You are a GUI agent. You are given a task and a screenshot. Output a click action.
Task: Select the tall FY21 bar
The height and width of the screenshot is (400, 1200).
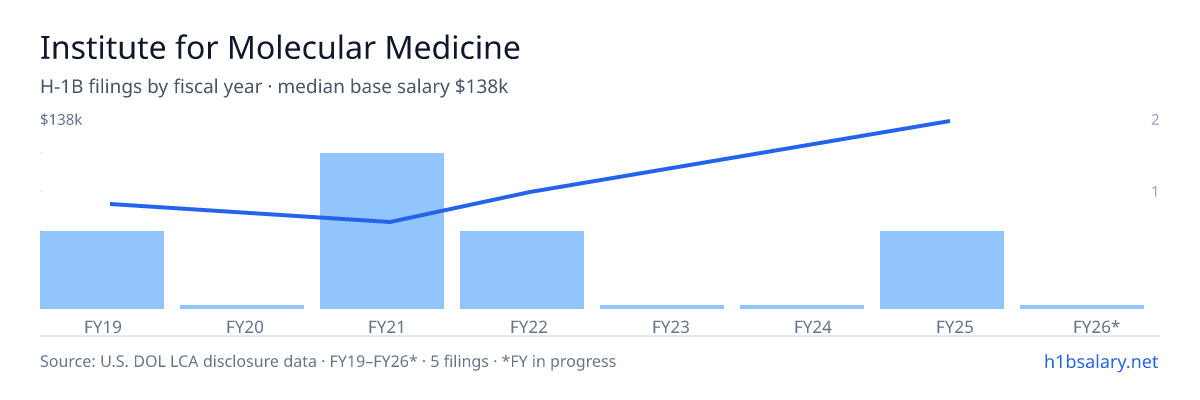click(x=382, y=231)
